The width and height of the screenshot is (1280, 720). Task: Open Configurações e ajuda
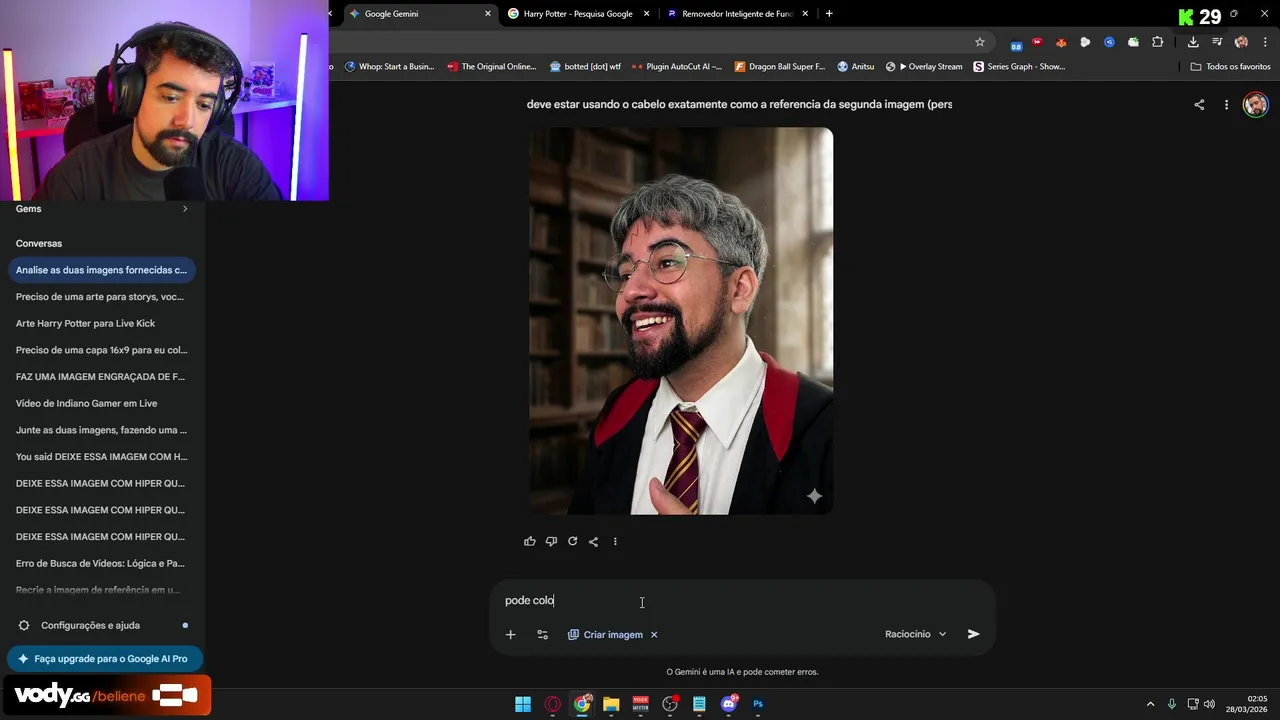click(x=103, y=626)
